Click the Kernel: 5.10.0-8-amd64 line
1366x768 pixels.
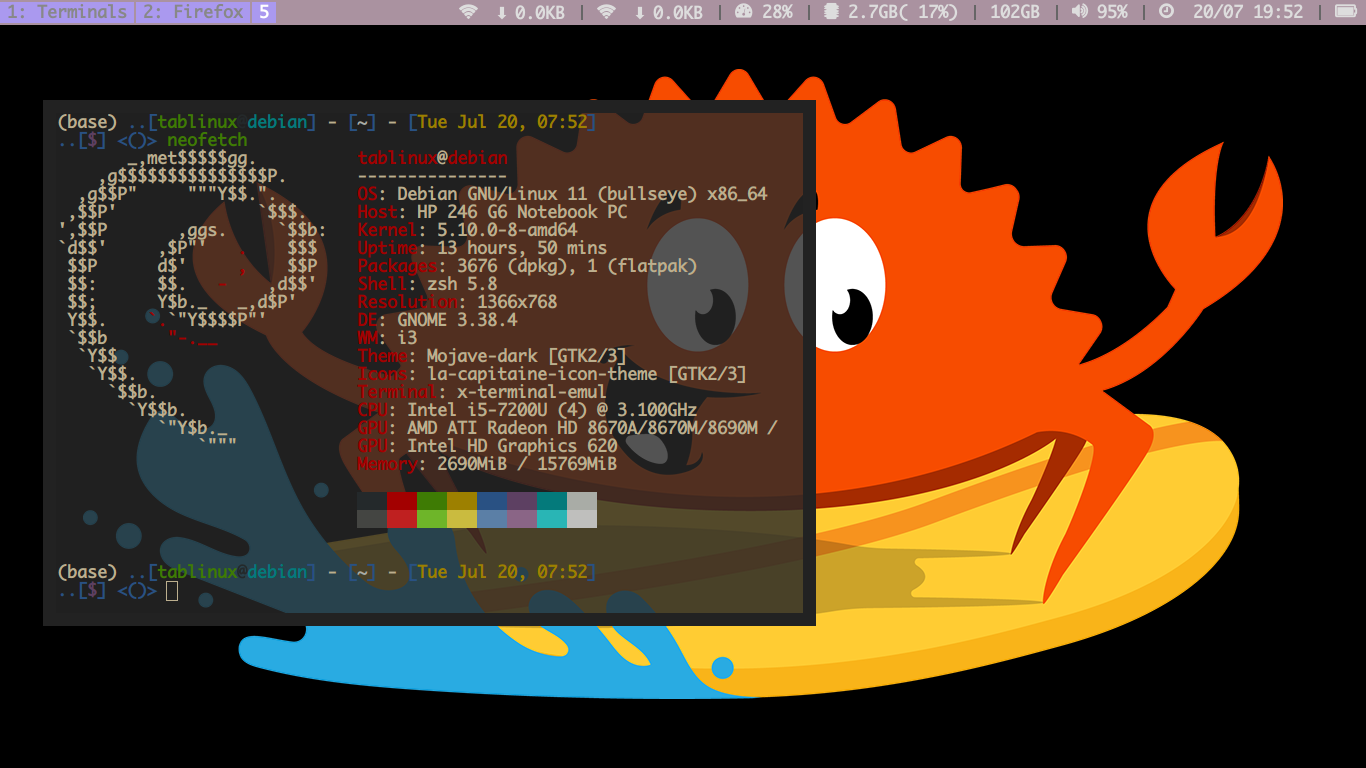[x=467, y=230]
